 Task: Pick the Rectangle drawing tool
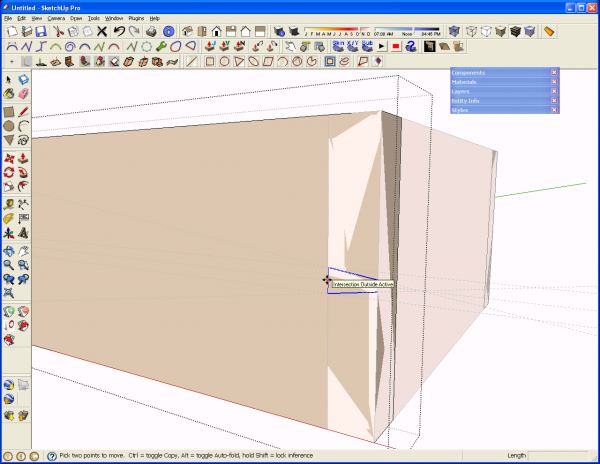coord(9,112)
